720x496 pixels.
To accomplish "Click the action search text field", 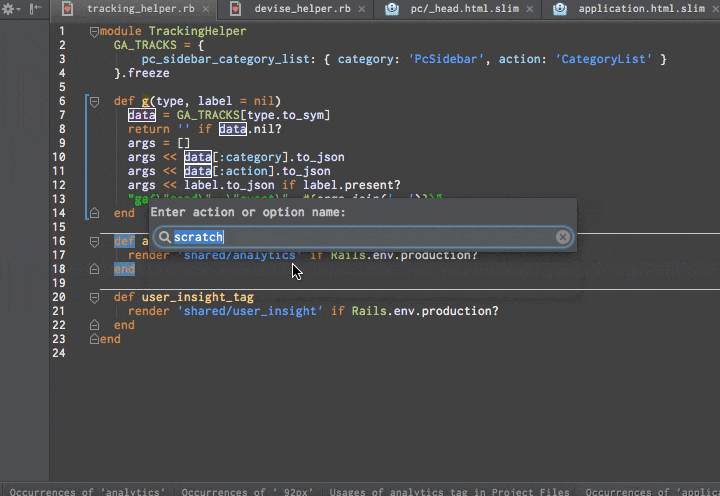I will tap(363, 237).
